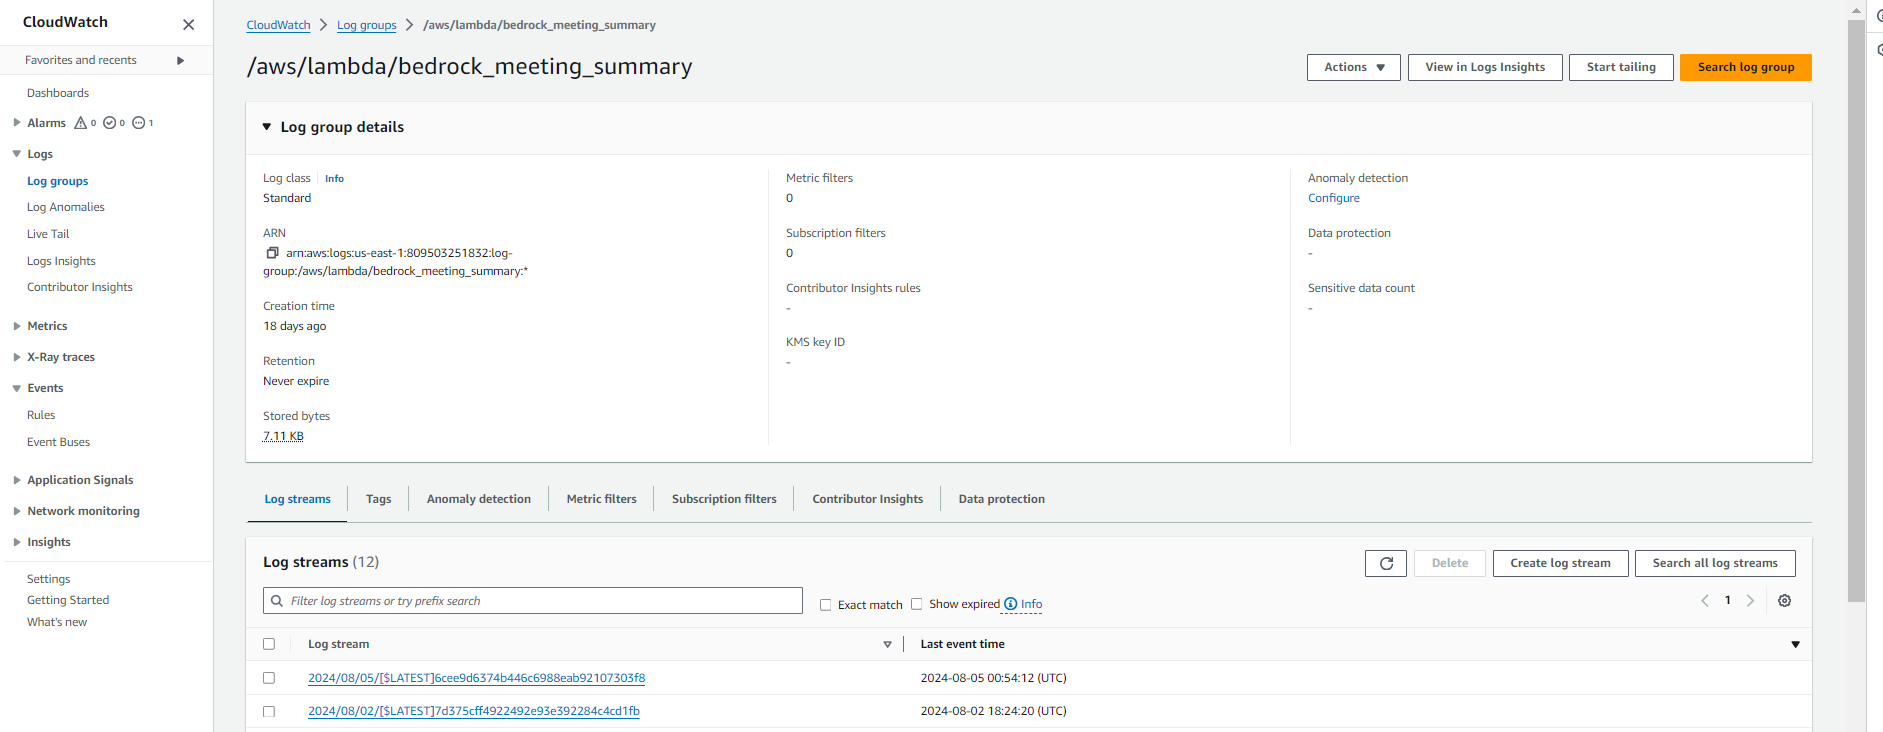This screenshot has width=1883, height=732.
Task: Open Event Buses in sidebar
Action: coord(58,442)
